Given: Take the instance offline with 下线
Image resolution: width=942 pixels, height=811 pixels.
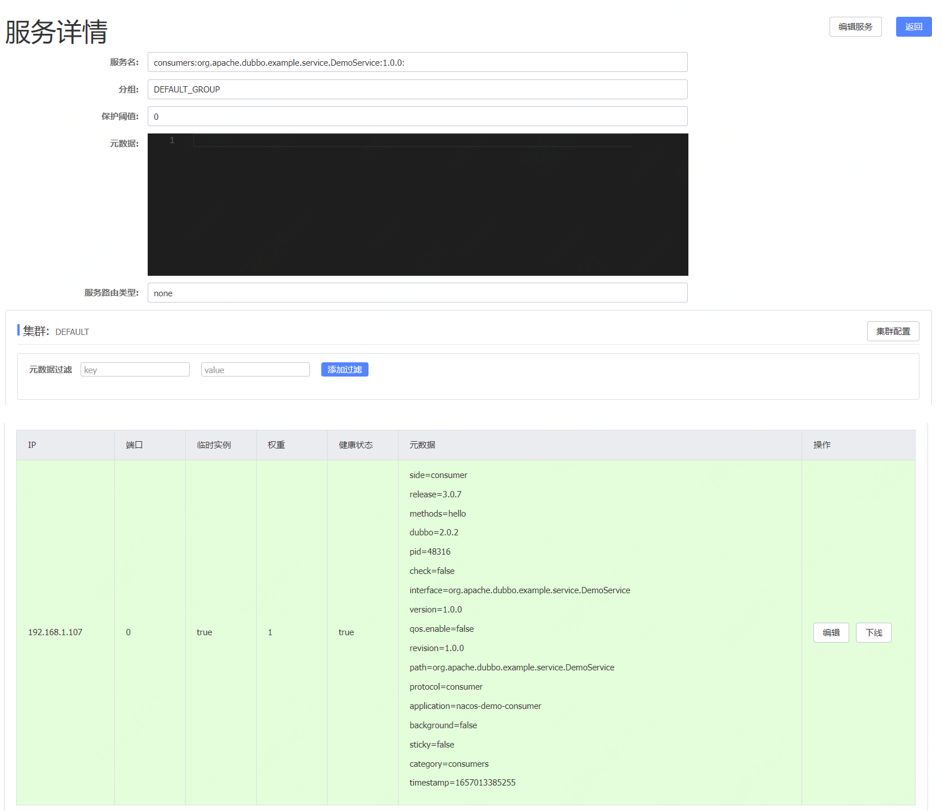Looking at the screenshot, I should pyautogui.click(x=873, y=633).
